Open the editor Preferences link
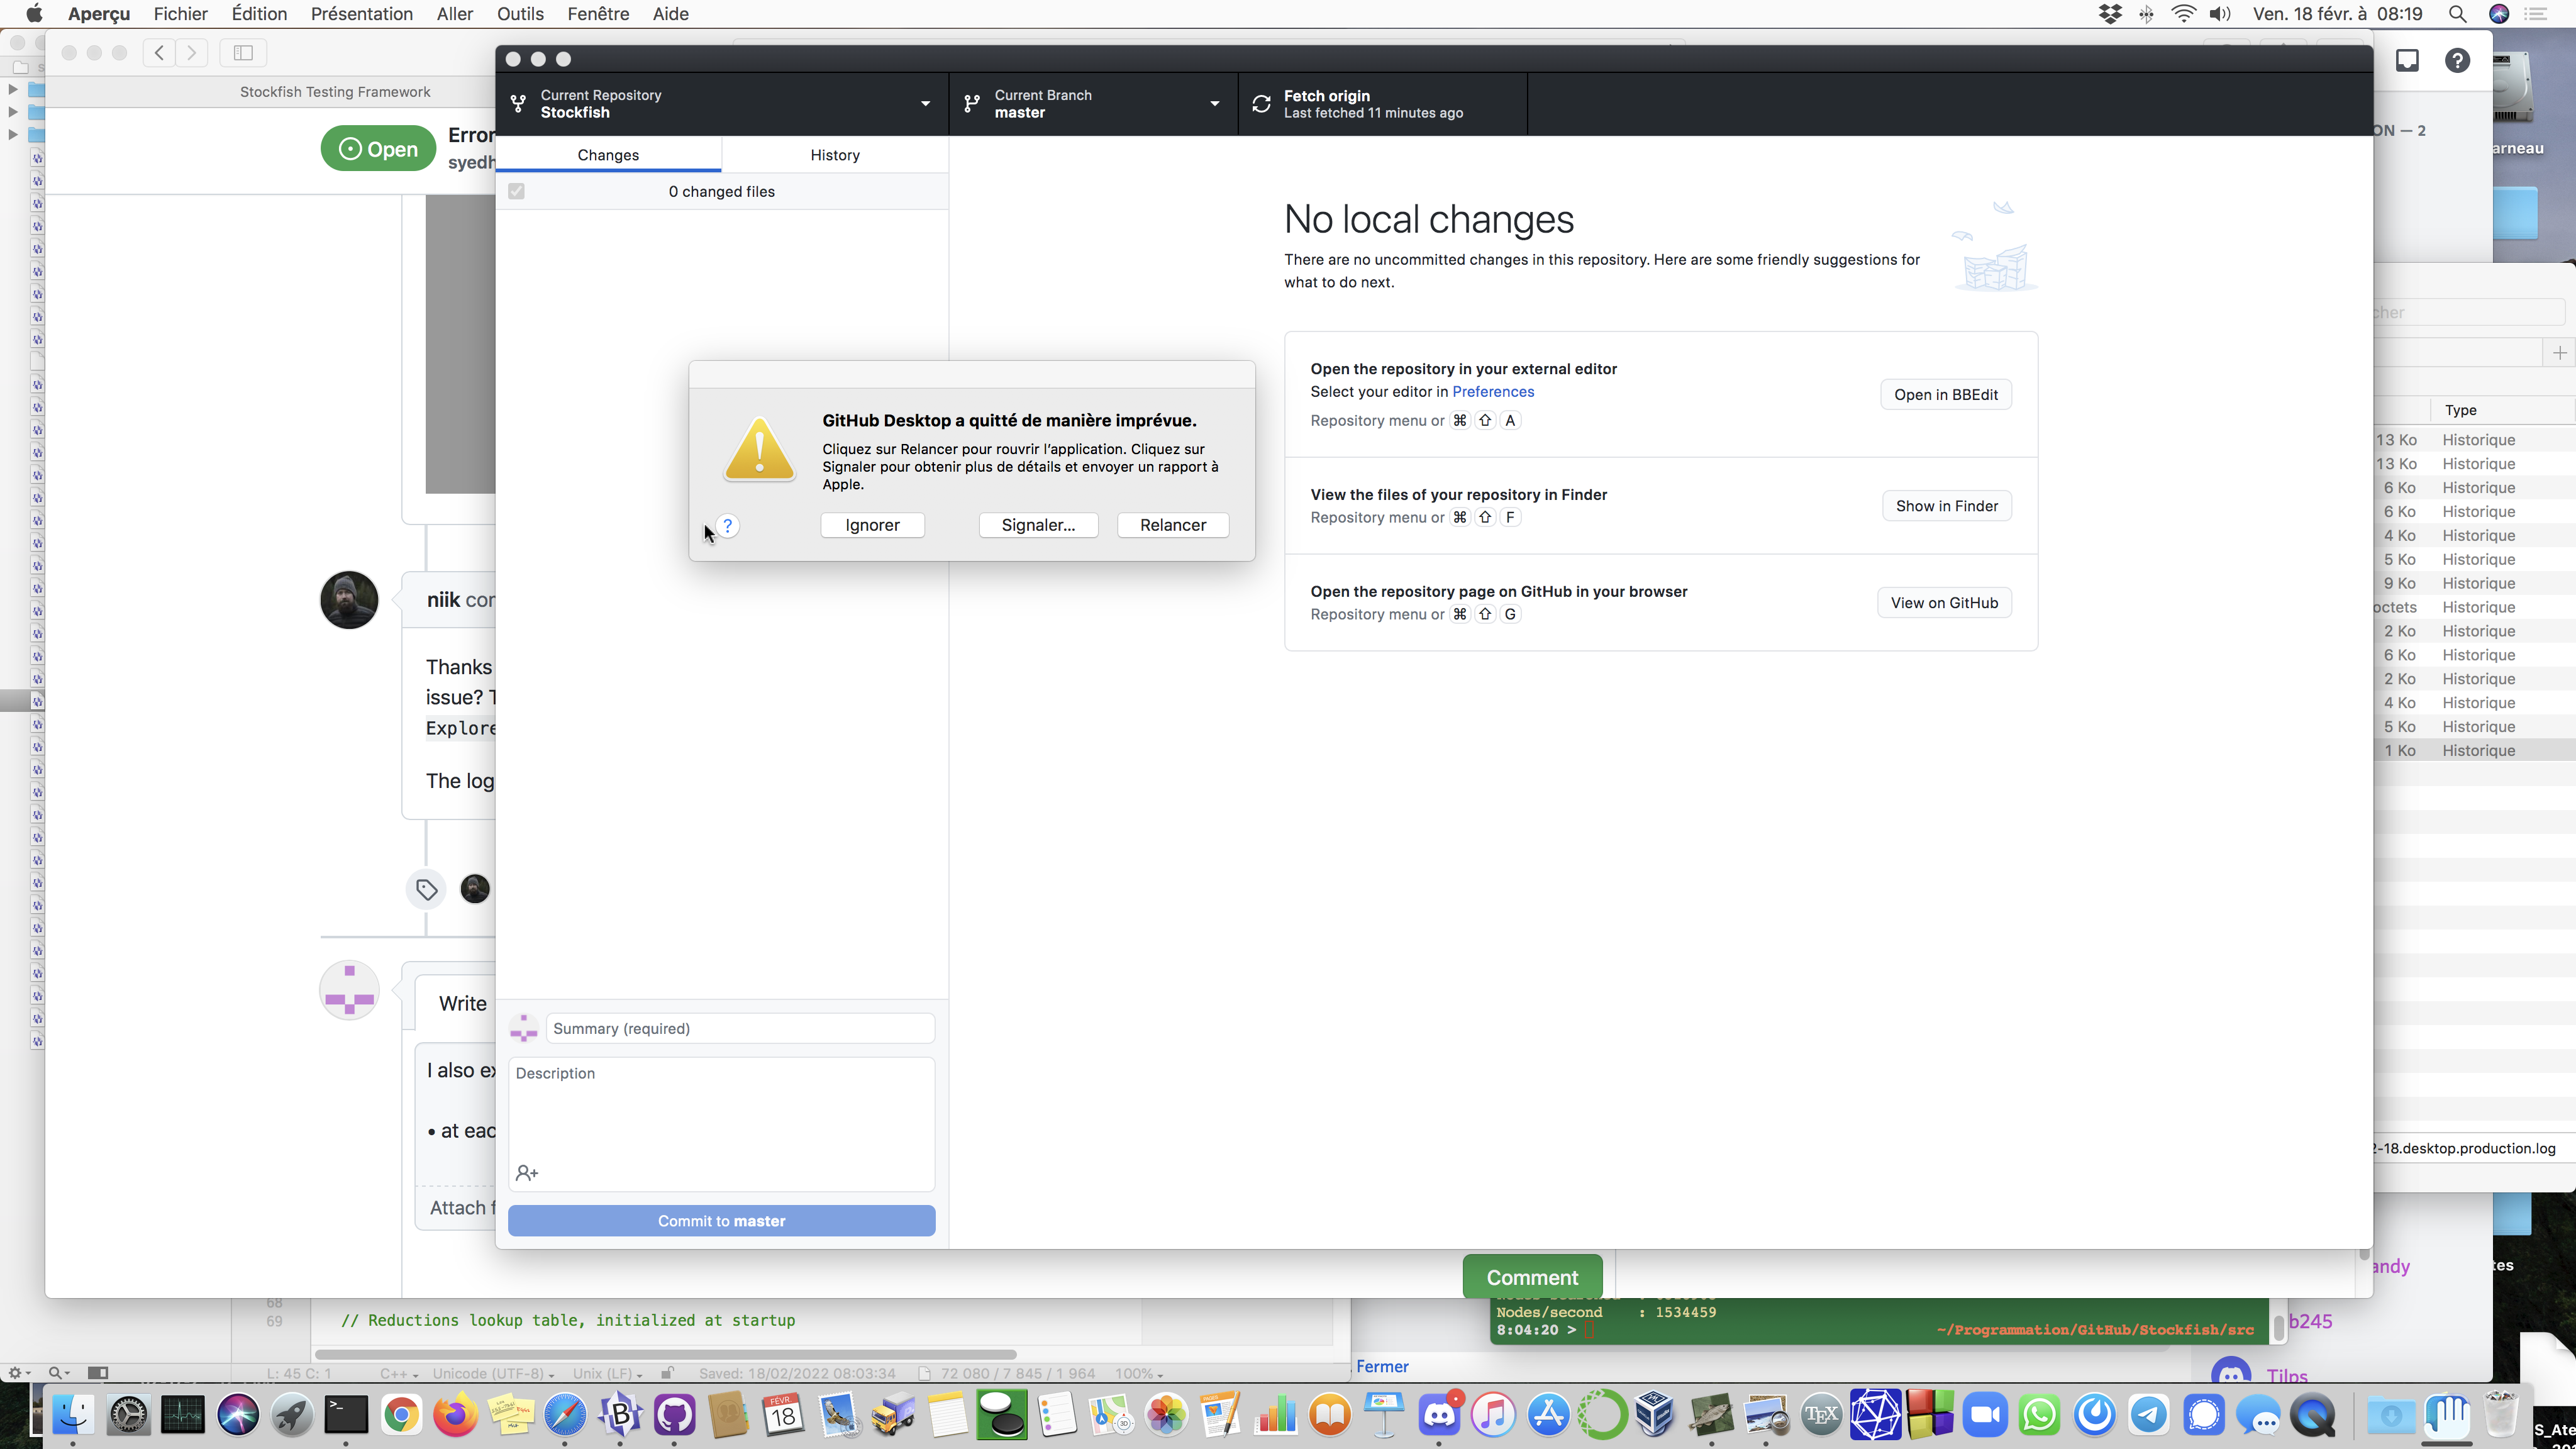This screenshot has height=1449, width=2576. click(x=1494, y=392)
